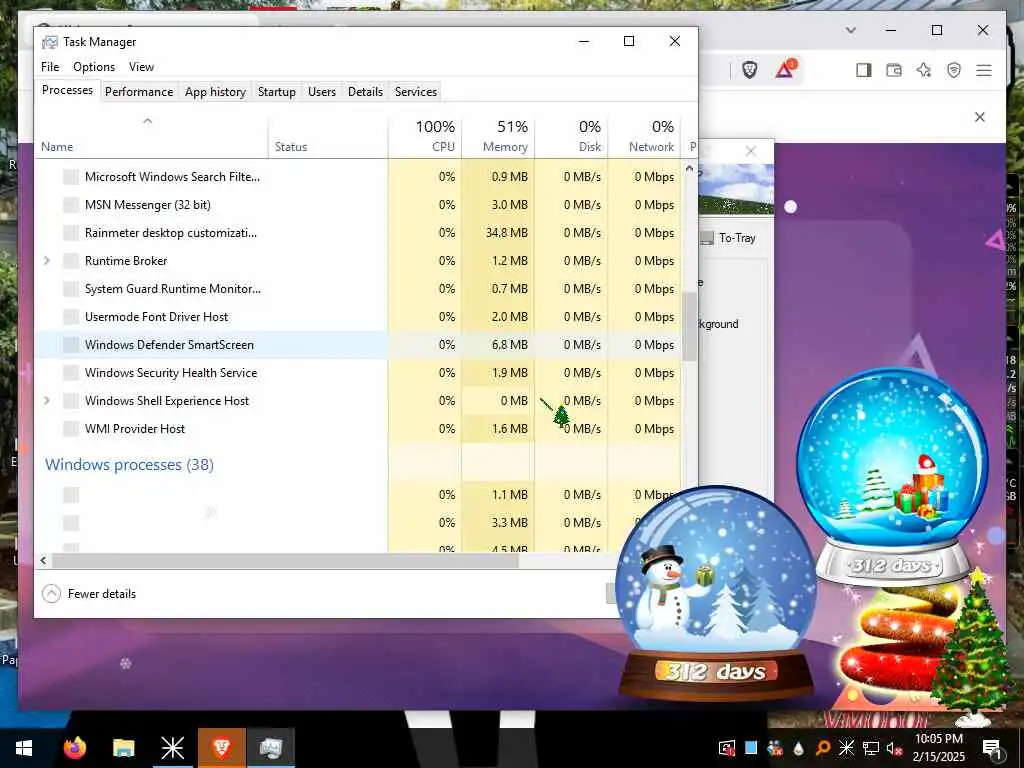
Task: Sort by the Status column header
Action: [x=328, y=136]
